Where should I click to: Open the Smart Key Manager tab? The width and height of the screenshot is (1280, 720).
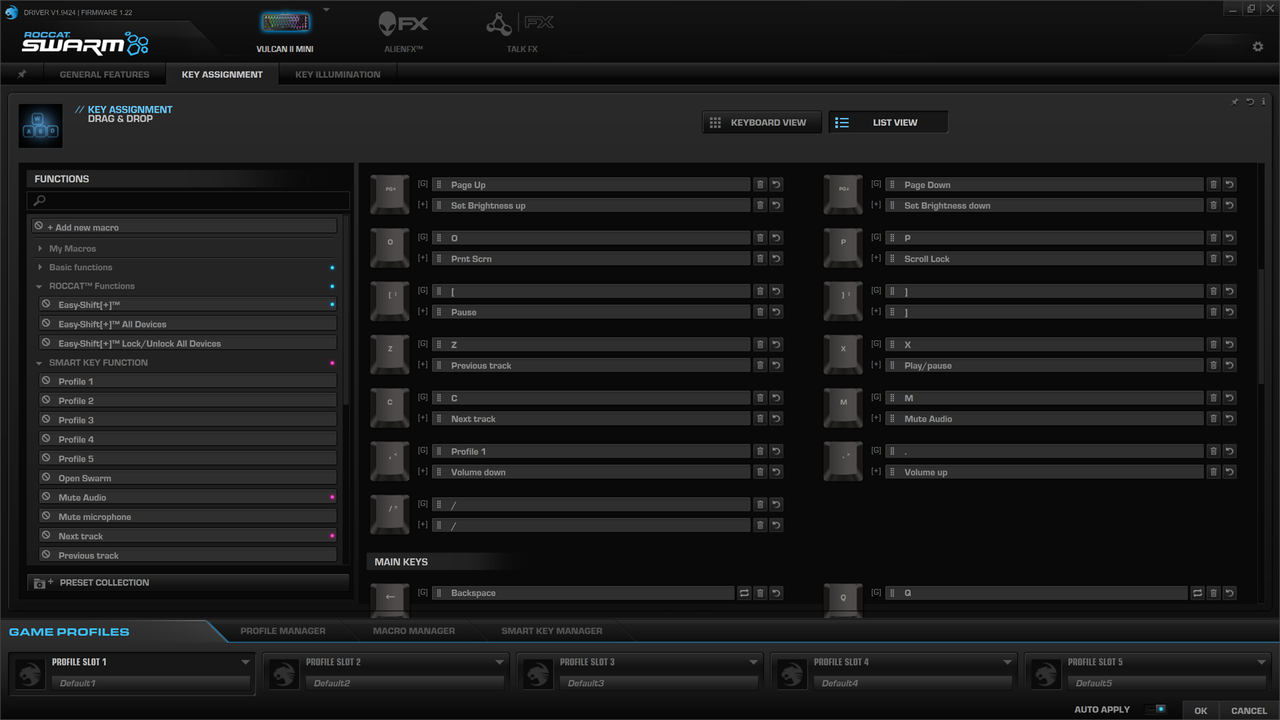(552, 631)
